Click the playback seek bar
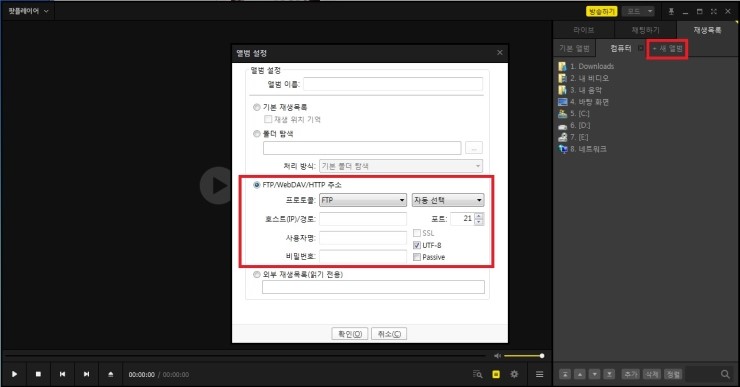740x387 pixels. tap(244, 355)
